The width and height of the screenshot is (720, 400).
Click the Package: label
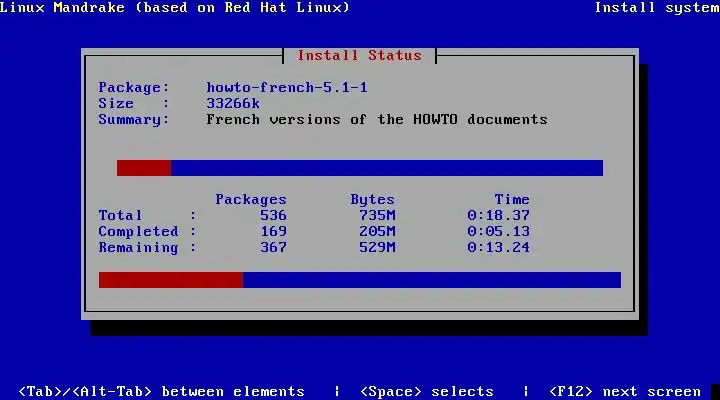[134, 87]
